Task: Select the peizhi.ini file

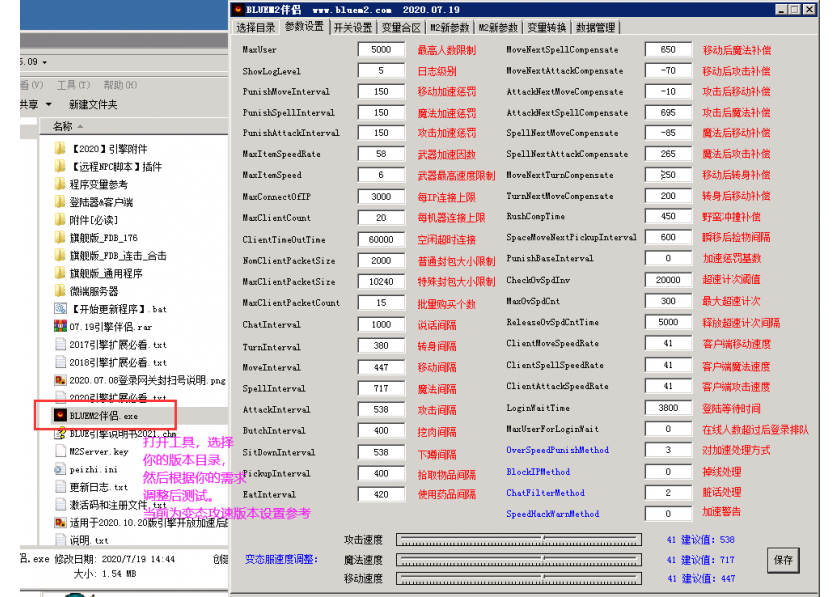Action: tap(93, 469)
